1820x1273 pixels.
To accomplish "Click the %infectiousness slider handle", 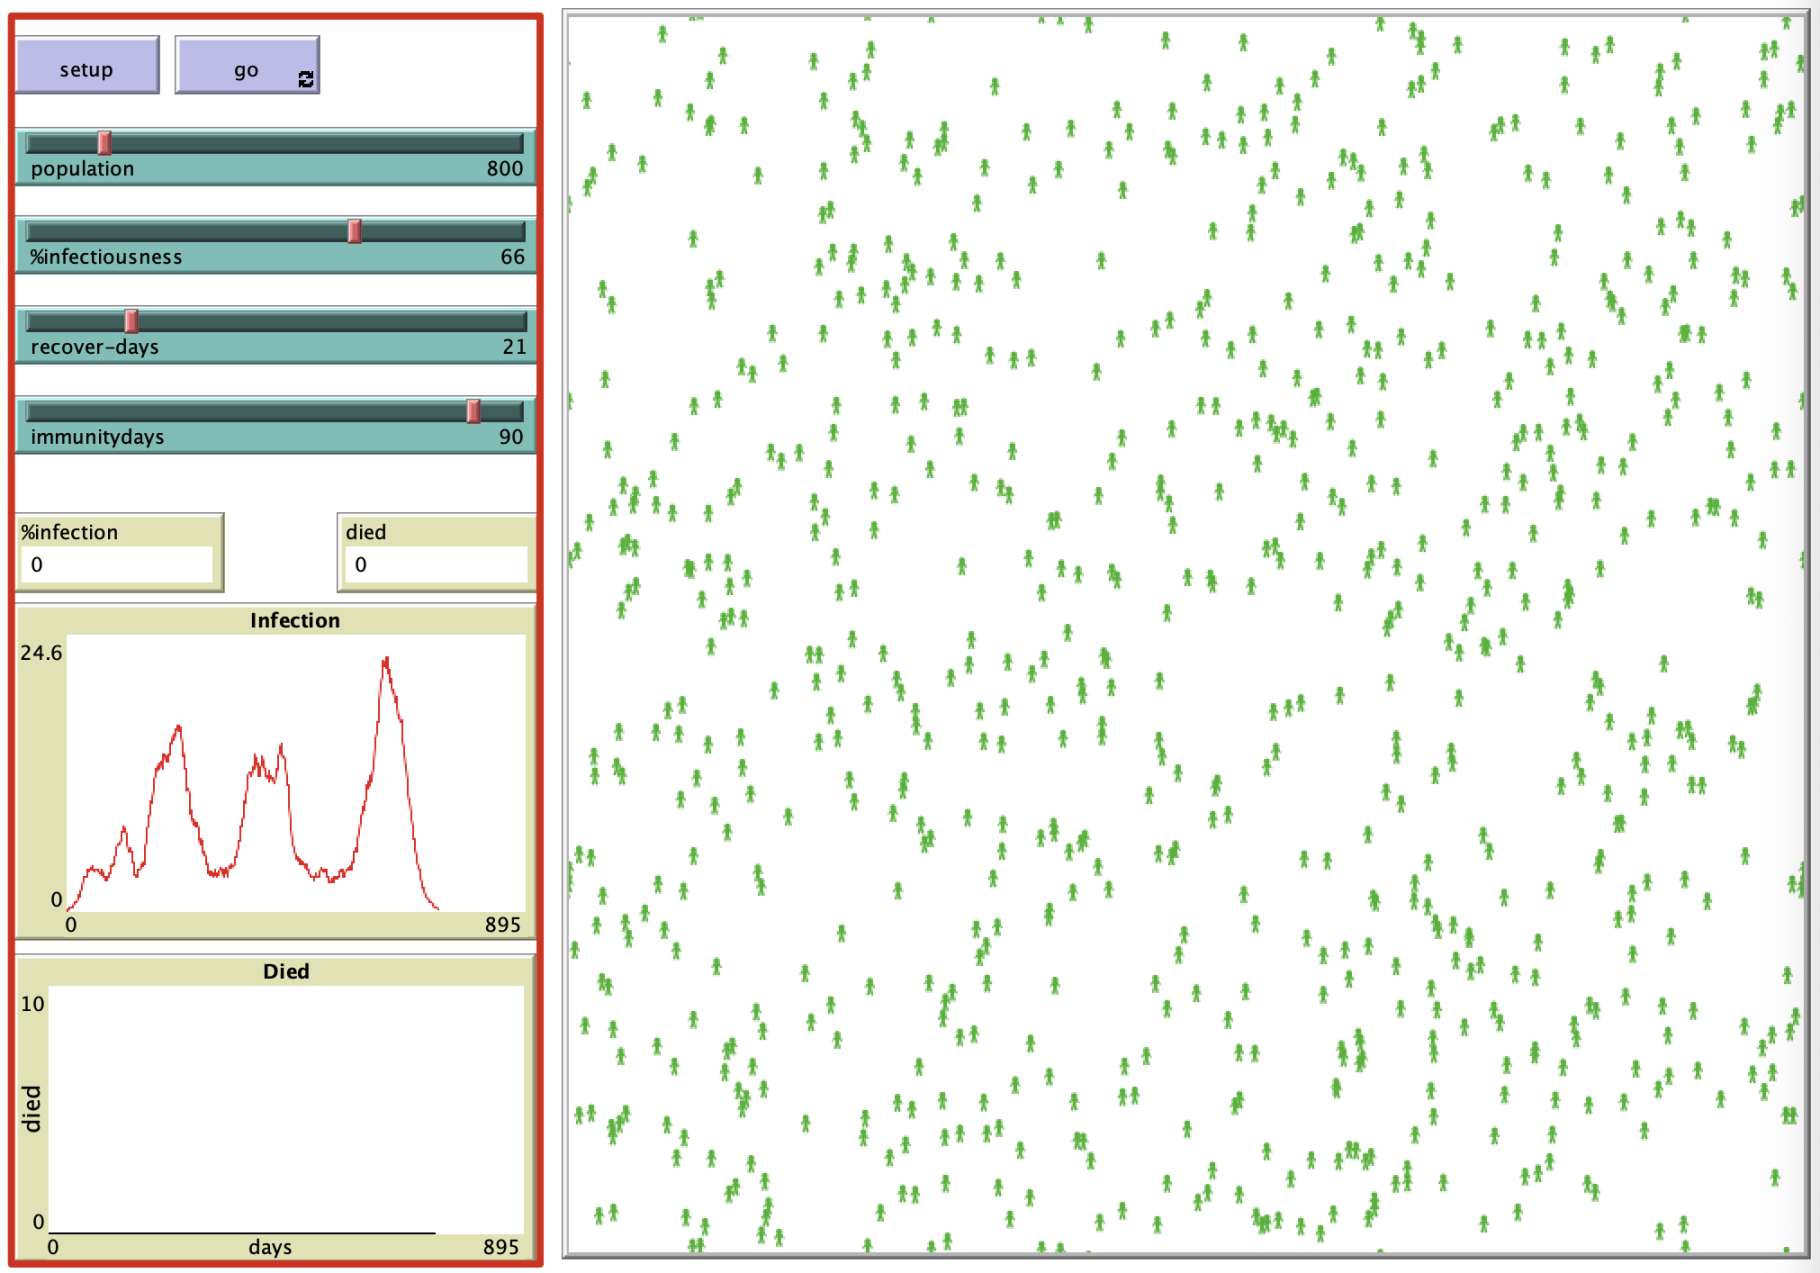I will [x=354, y=231].
